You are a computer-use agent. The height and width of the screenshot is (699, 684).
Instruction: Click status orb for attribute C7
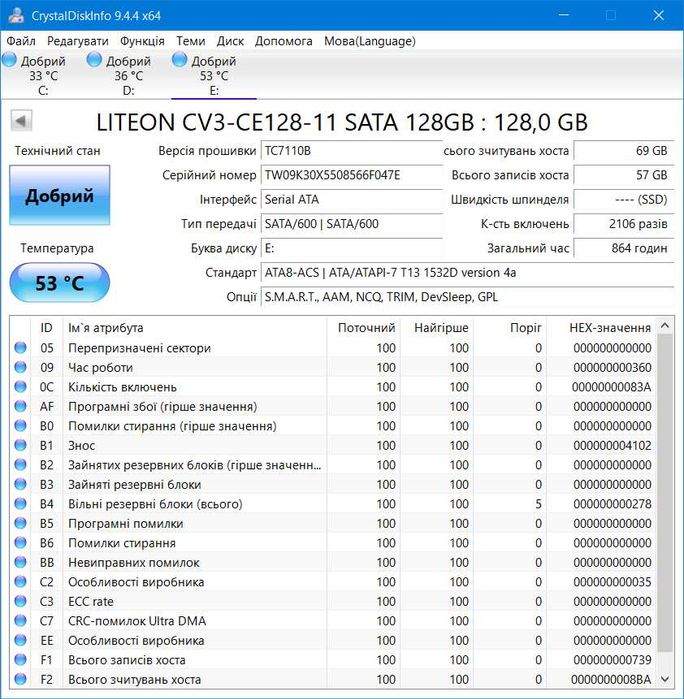pyautogui.click(x=21, y=621)
